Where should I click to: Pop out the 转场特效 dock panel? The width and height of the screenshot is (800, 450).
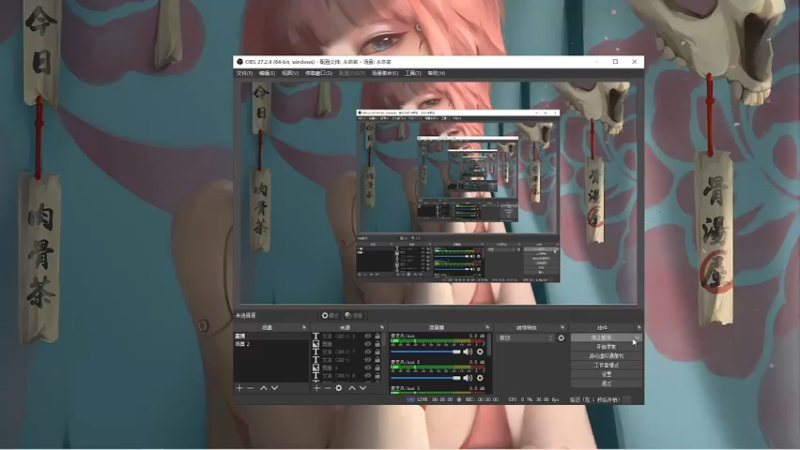pos(562,328)
